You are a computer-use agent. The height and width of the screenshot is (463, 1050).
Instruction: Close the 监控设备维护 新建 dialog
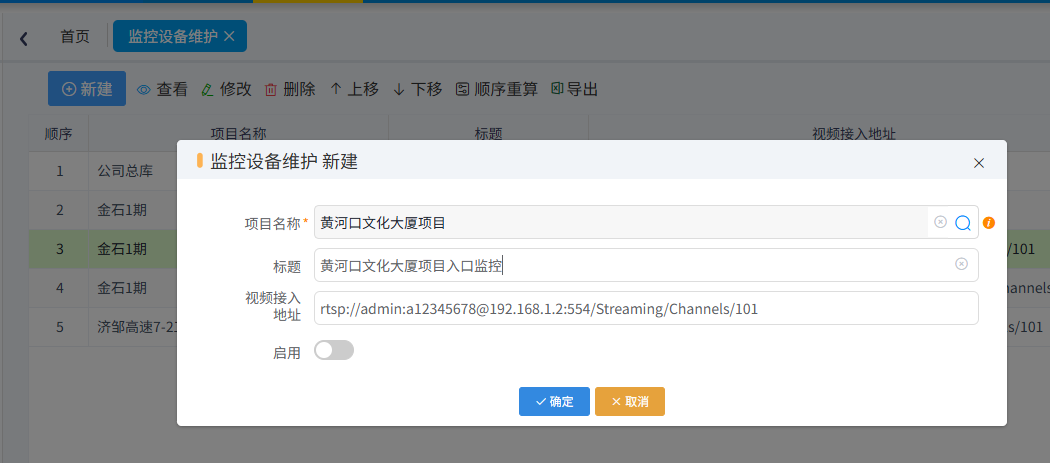[979, 163]
